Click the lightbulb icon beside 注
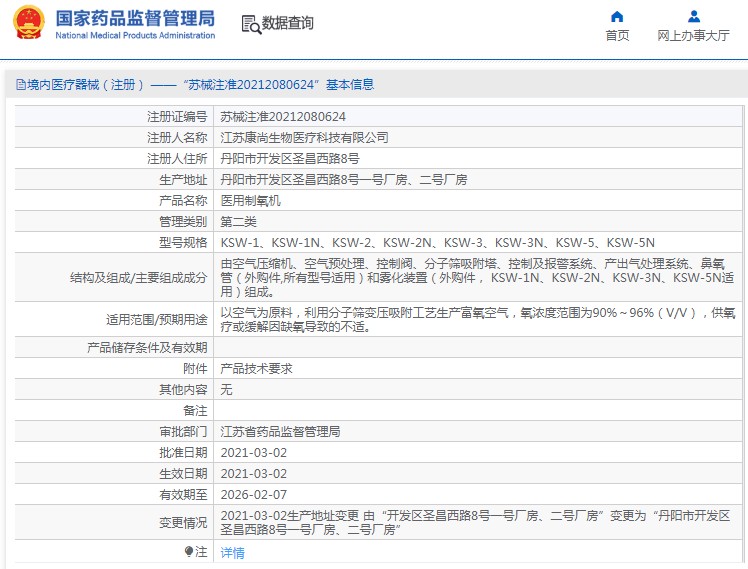Screen dimensions: 748x569 pos(189,551)
